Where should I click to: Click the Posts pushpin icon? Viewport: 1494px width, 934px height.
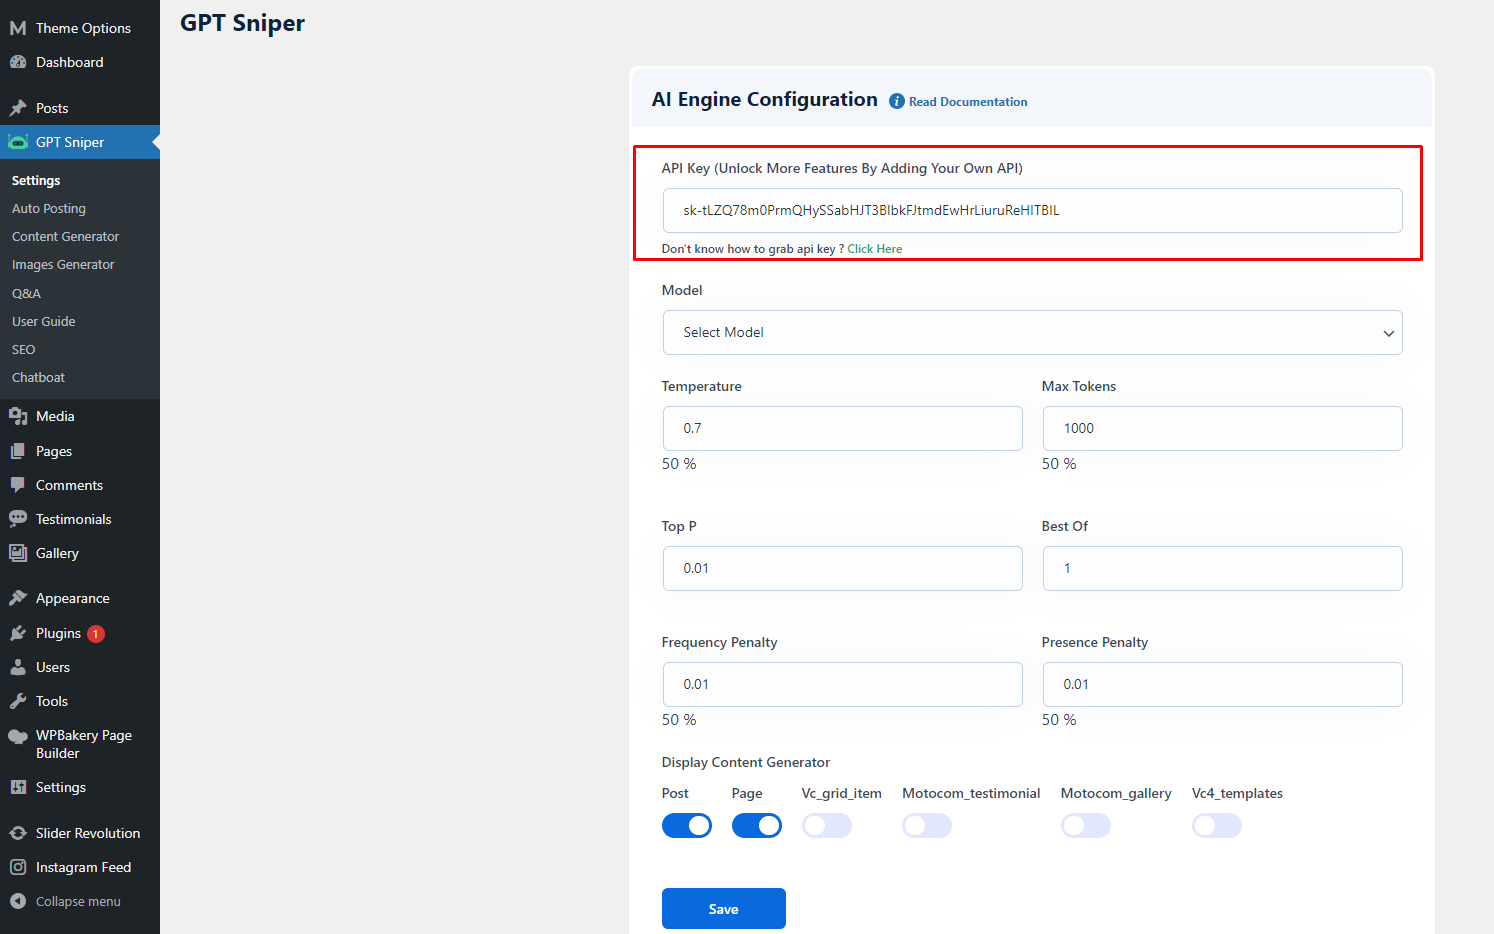pos(18,108)
